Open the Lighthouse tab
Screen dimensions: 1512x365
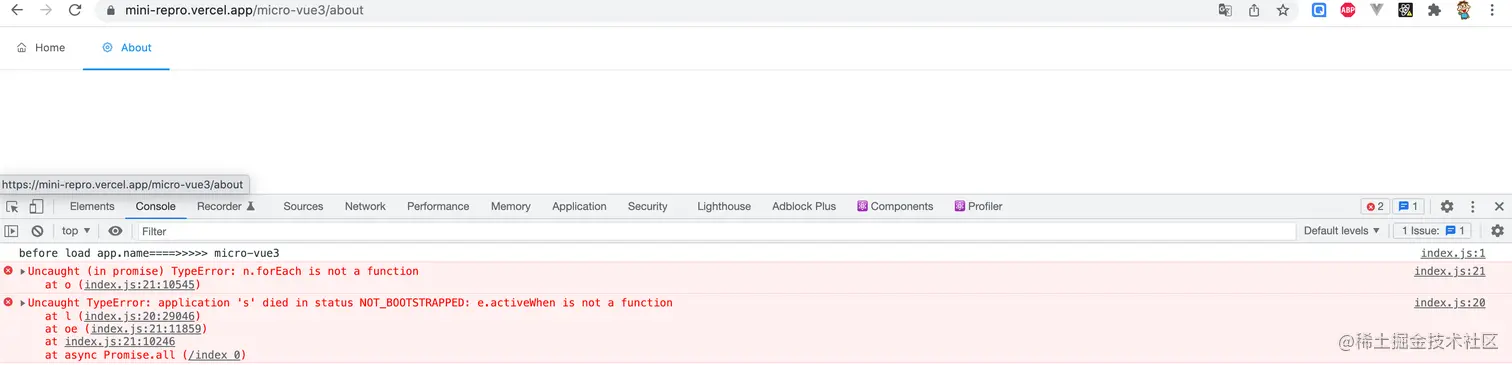click(x=724, y=206)
